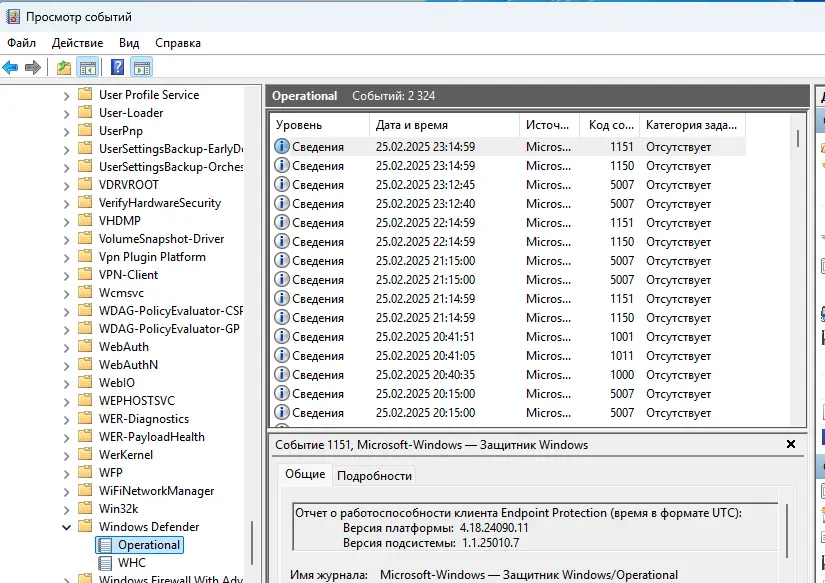Go up one level with folder-arrow icon
Viewport: 825px width, 583px height.
coord(64,67)
